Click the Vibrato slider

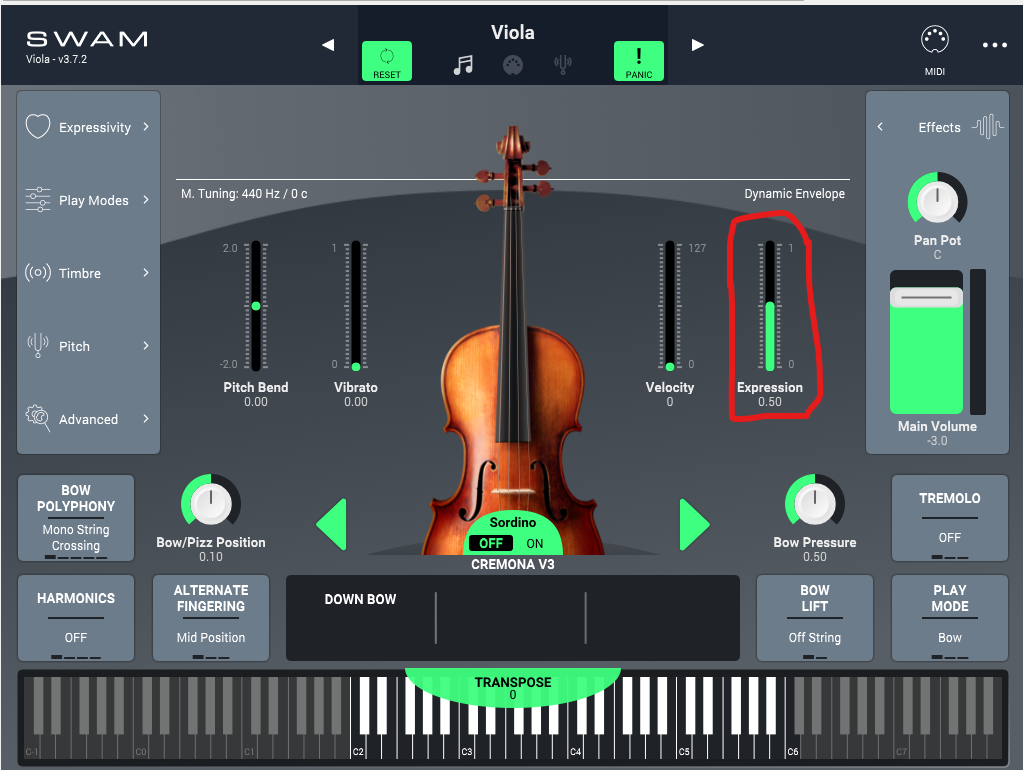pos(356,306)
